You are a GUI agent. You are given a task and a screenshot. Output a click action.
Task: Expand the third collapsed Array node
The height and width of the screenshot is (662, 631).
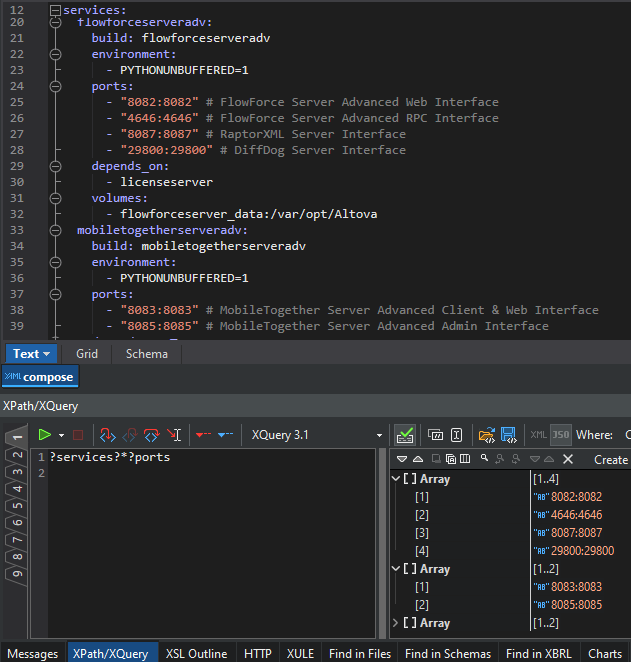(x=397, y=623)
